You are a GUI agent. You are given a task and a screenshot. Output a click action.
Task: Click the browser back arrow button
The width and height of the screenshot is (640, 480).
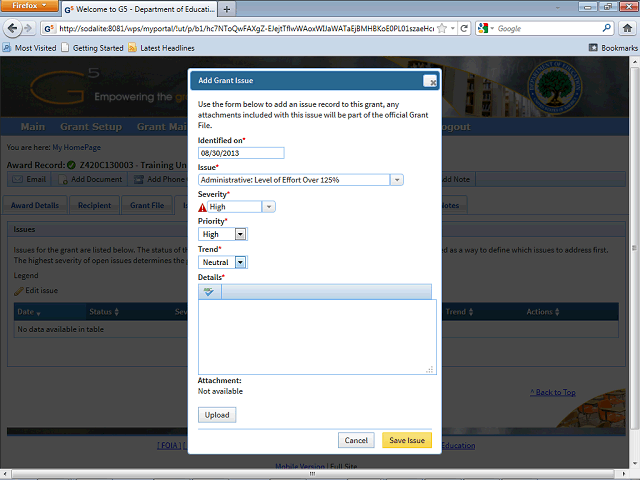coord(12,28)
